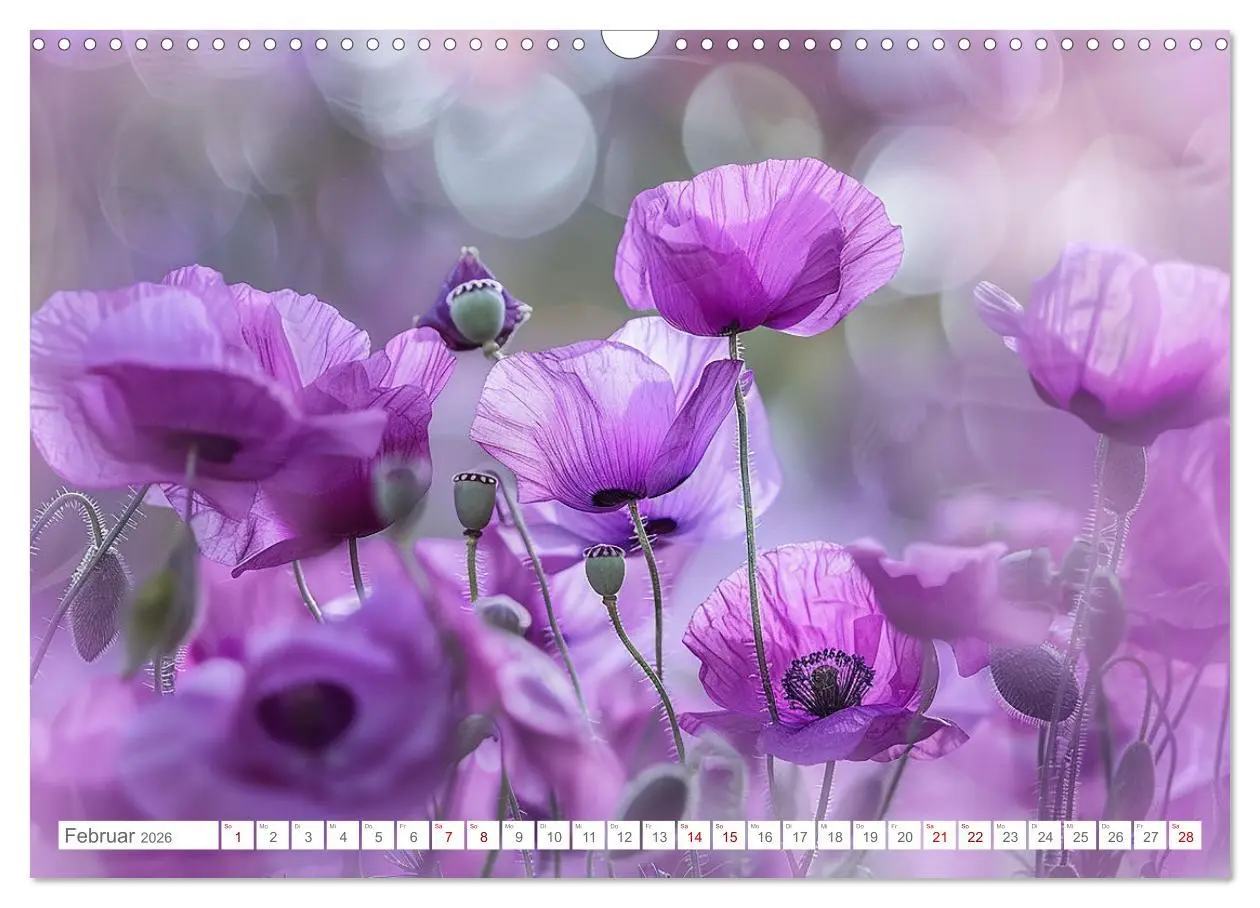The height and width of the screenshot is (908, 1260).
Task: Switch to the date 16 cell
Action: point(763,838)
